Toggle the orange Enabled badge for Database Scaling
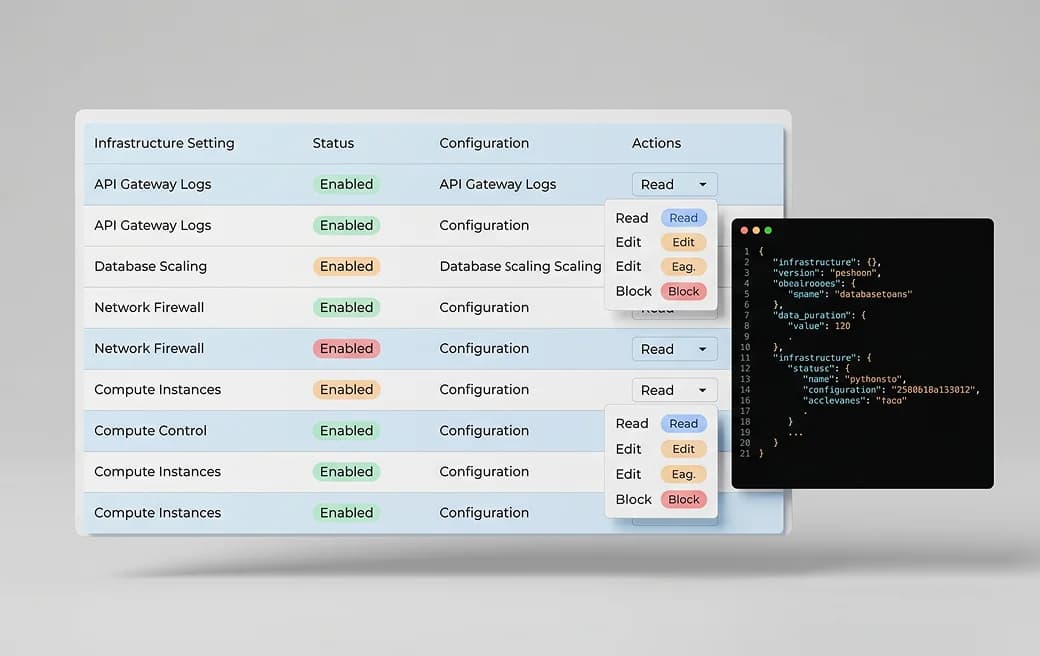The width and height of the screenshot is (1040, 656). click(x=346, y=266)
